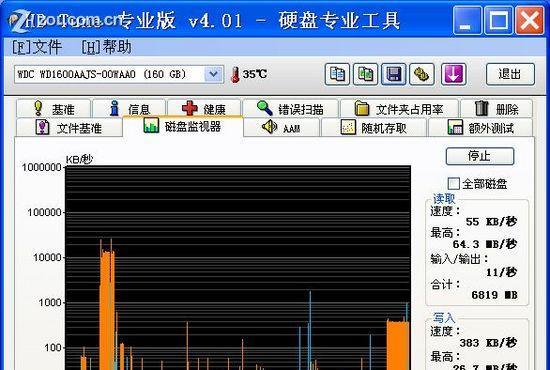Click the copy screenshot to clipboard icon
Screen dimensions: 550x370
[x=365, y=74]
